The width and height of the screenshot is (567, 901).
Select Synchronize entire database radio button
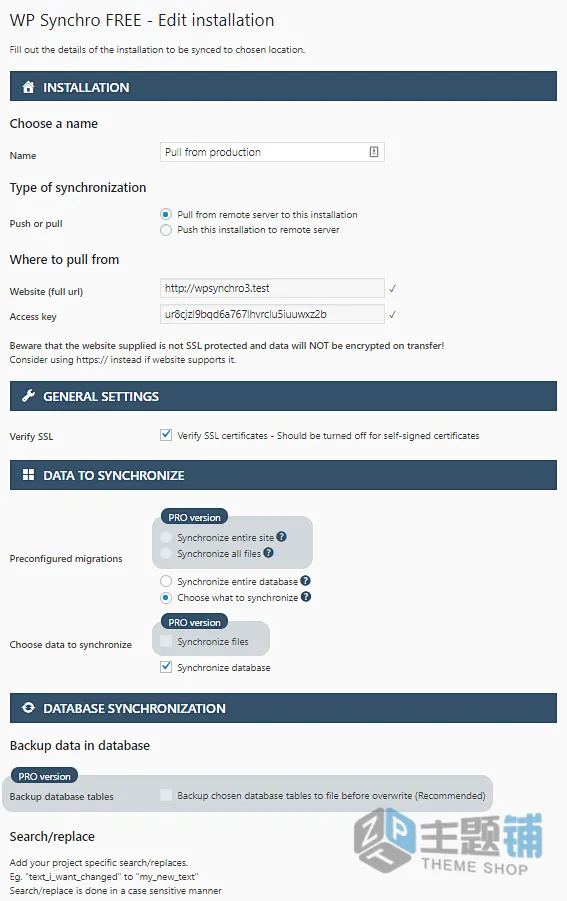click(166, 582)
